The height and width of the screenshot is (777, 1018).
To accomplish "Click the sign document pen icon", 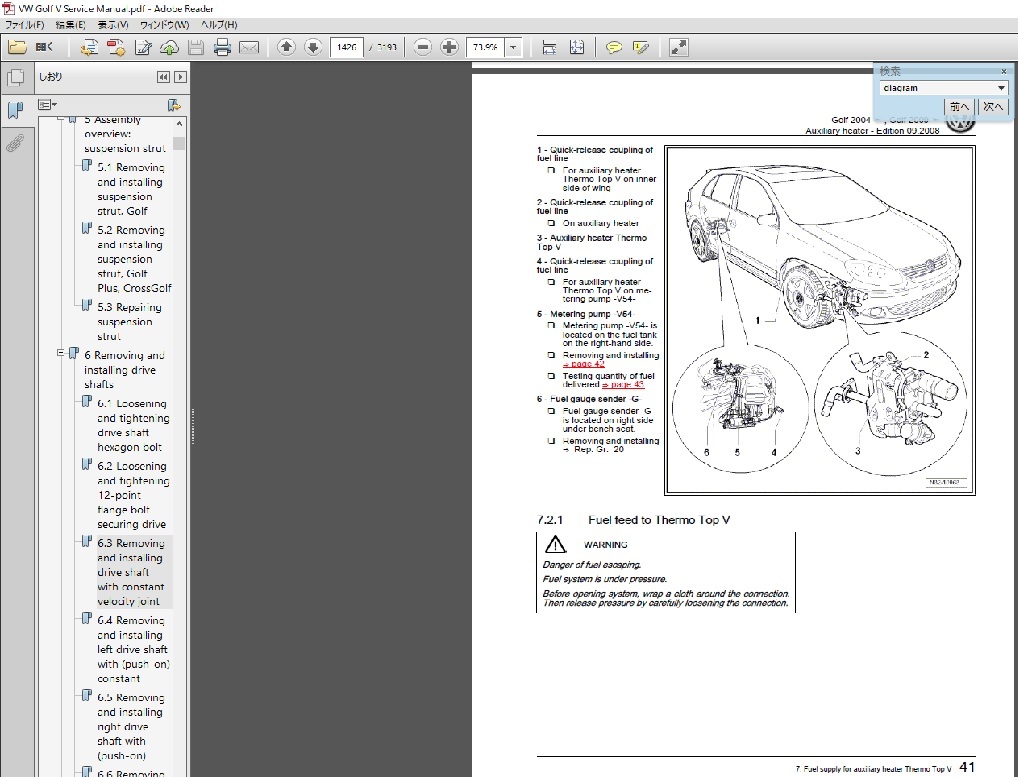I will (x=143, y=47).
